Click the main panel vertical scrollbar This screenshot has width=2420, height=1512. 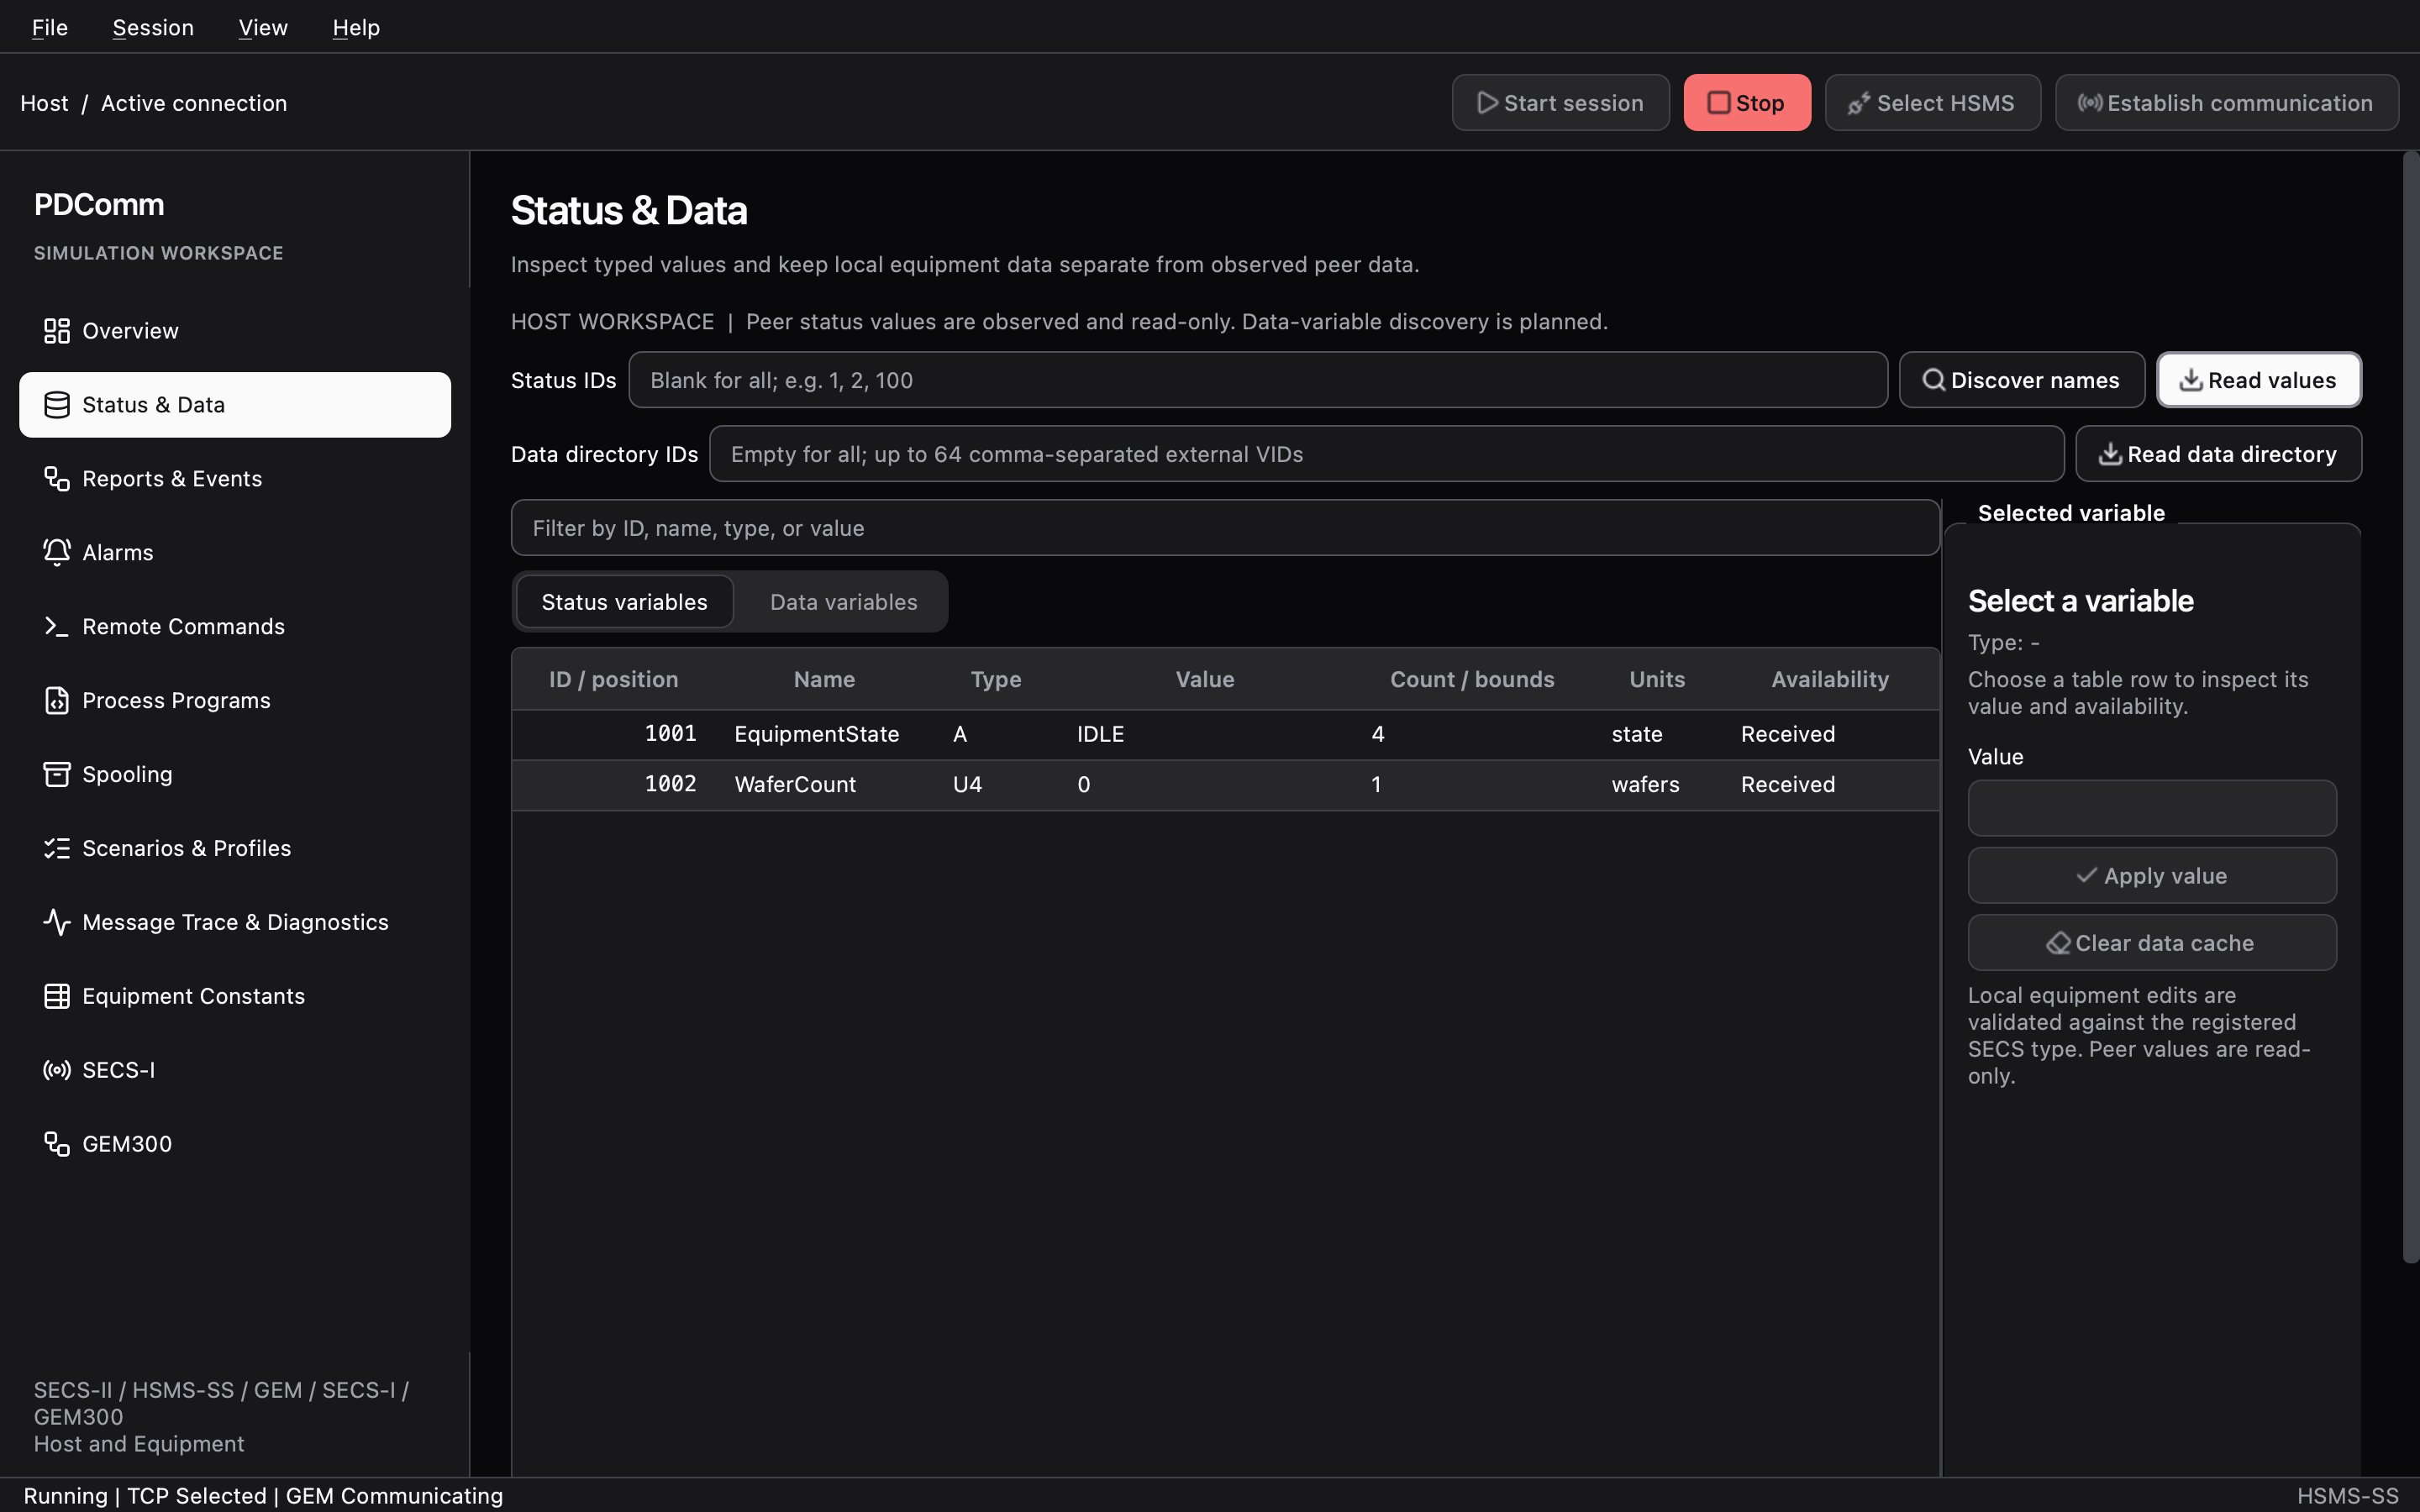point(2410,707)
